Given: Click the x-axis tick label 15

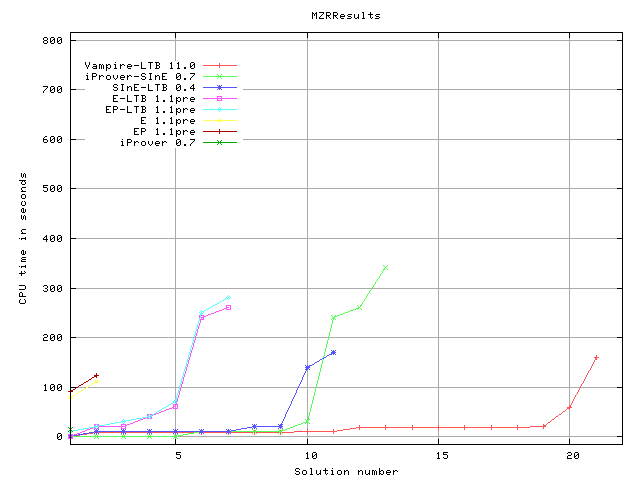Looking at the screenshot, I should [442, 456].
